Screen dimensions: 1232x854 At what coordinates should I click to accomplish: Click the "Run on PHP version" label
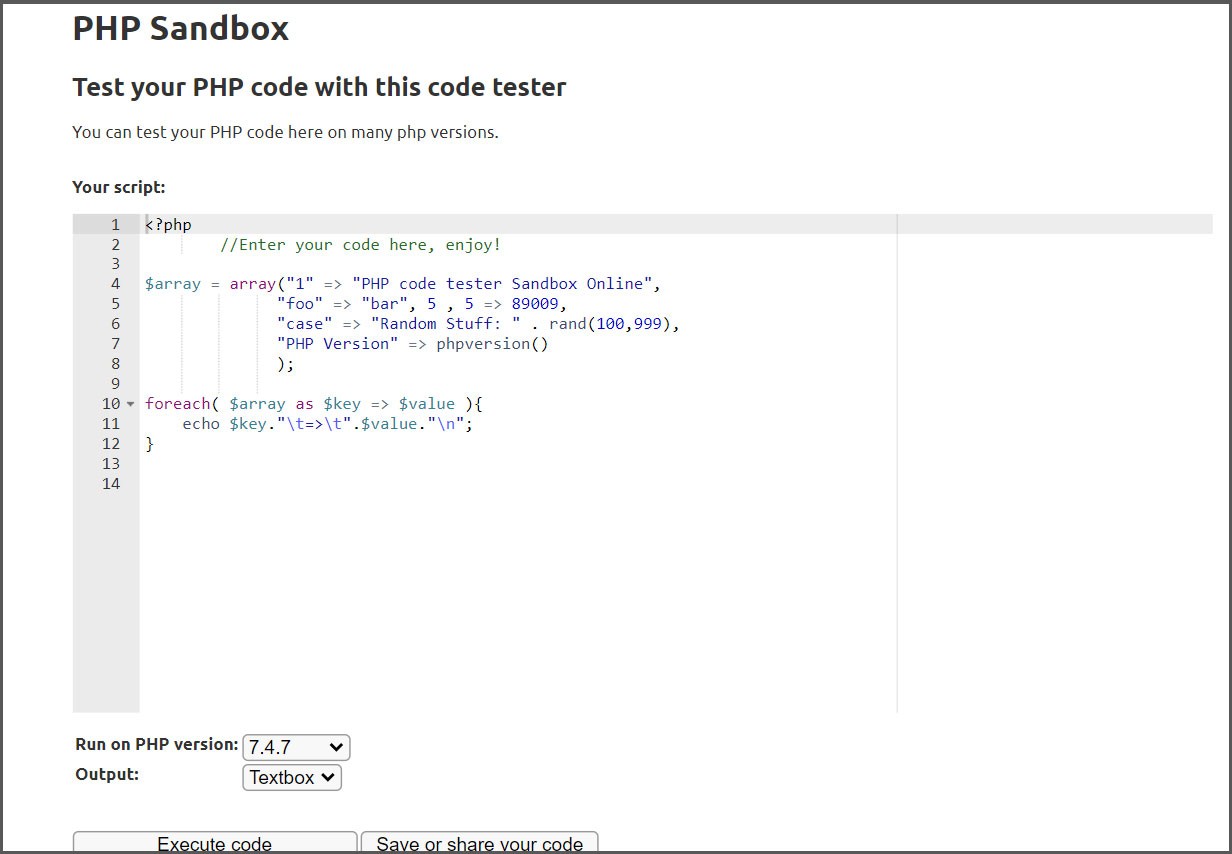[157, 745]
